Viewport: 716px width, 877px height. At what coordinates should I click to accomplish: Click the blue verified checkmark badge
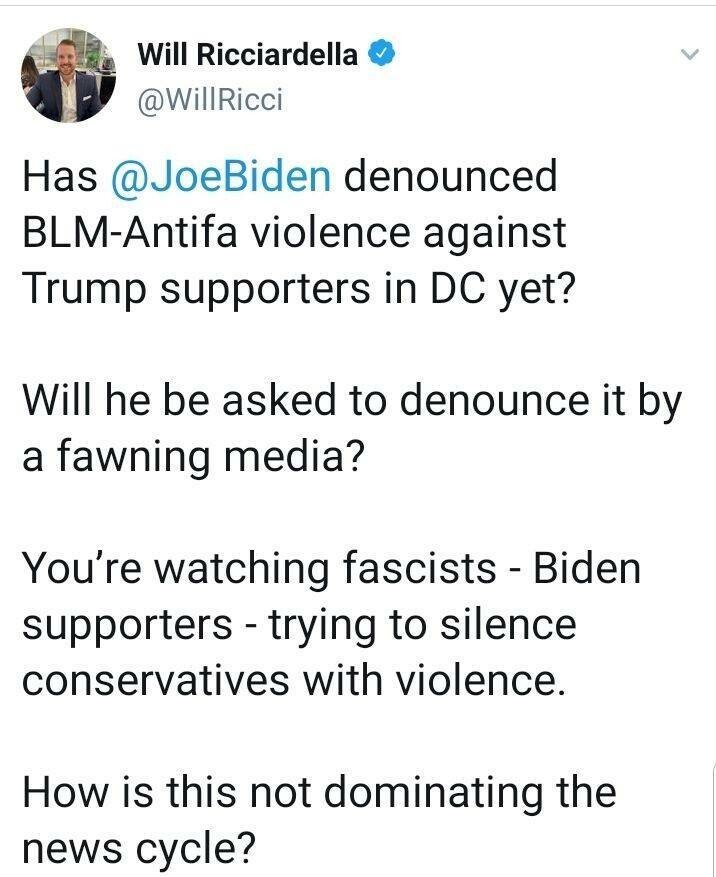pos(381,54)
